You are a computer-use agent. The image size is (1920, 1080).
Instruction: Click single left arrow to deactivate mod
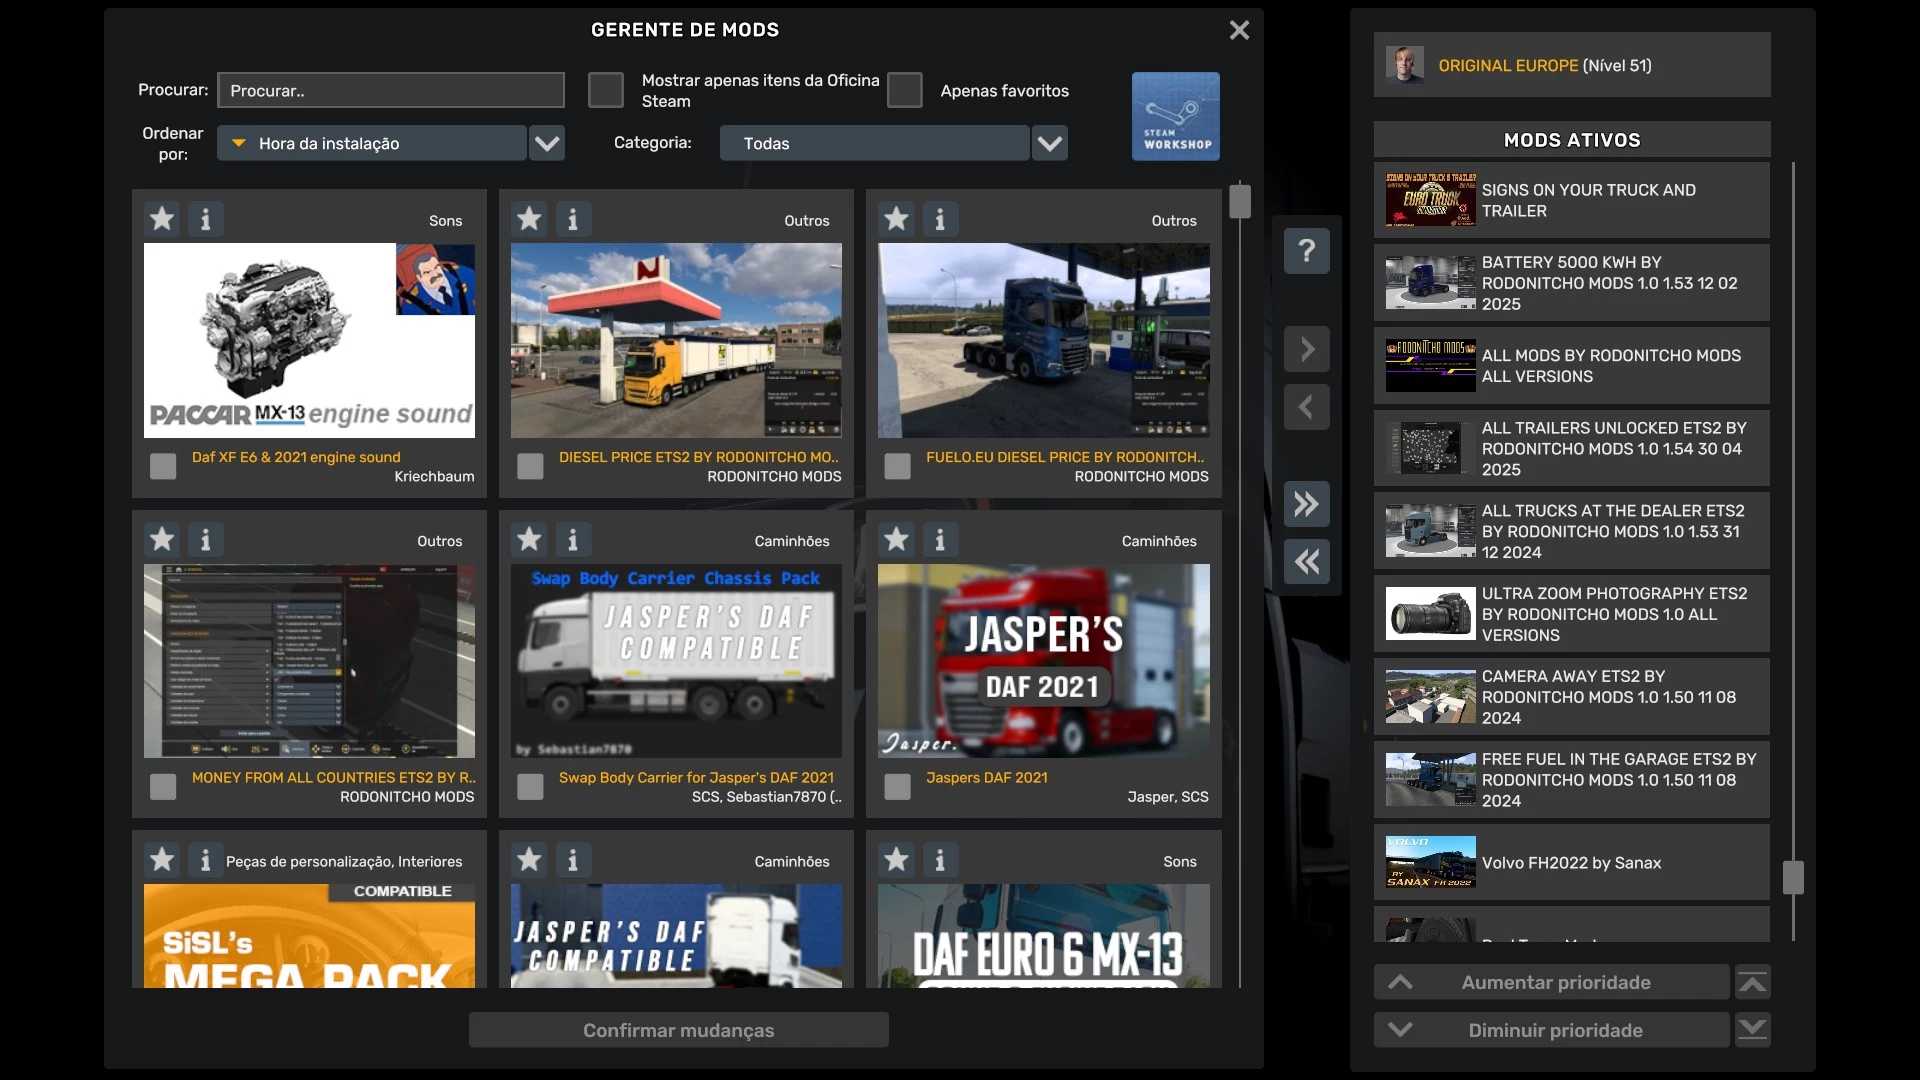1306,407
